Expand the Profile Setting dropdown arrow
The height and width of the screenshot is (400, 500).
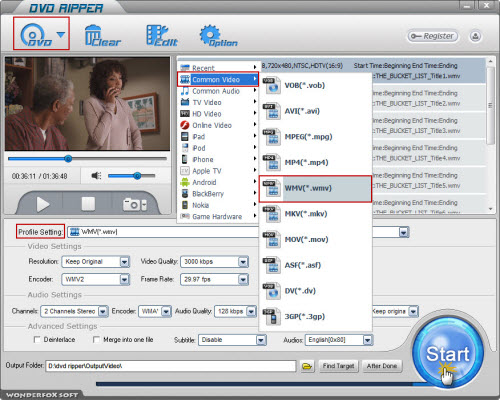(x=404, y=232)
